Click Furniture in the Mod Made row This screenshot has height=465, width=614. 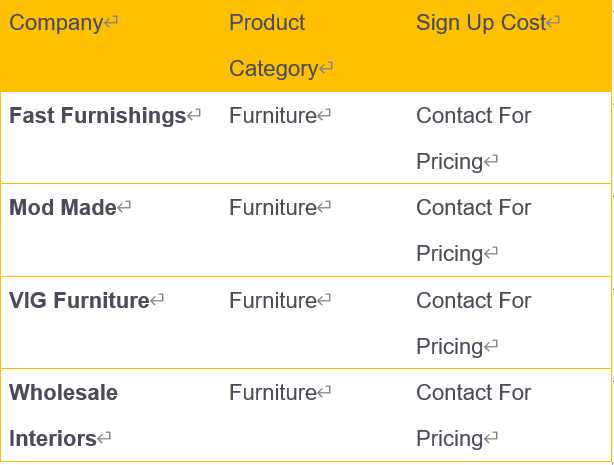[x=273, y=207]
